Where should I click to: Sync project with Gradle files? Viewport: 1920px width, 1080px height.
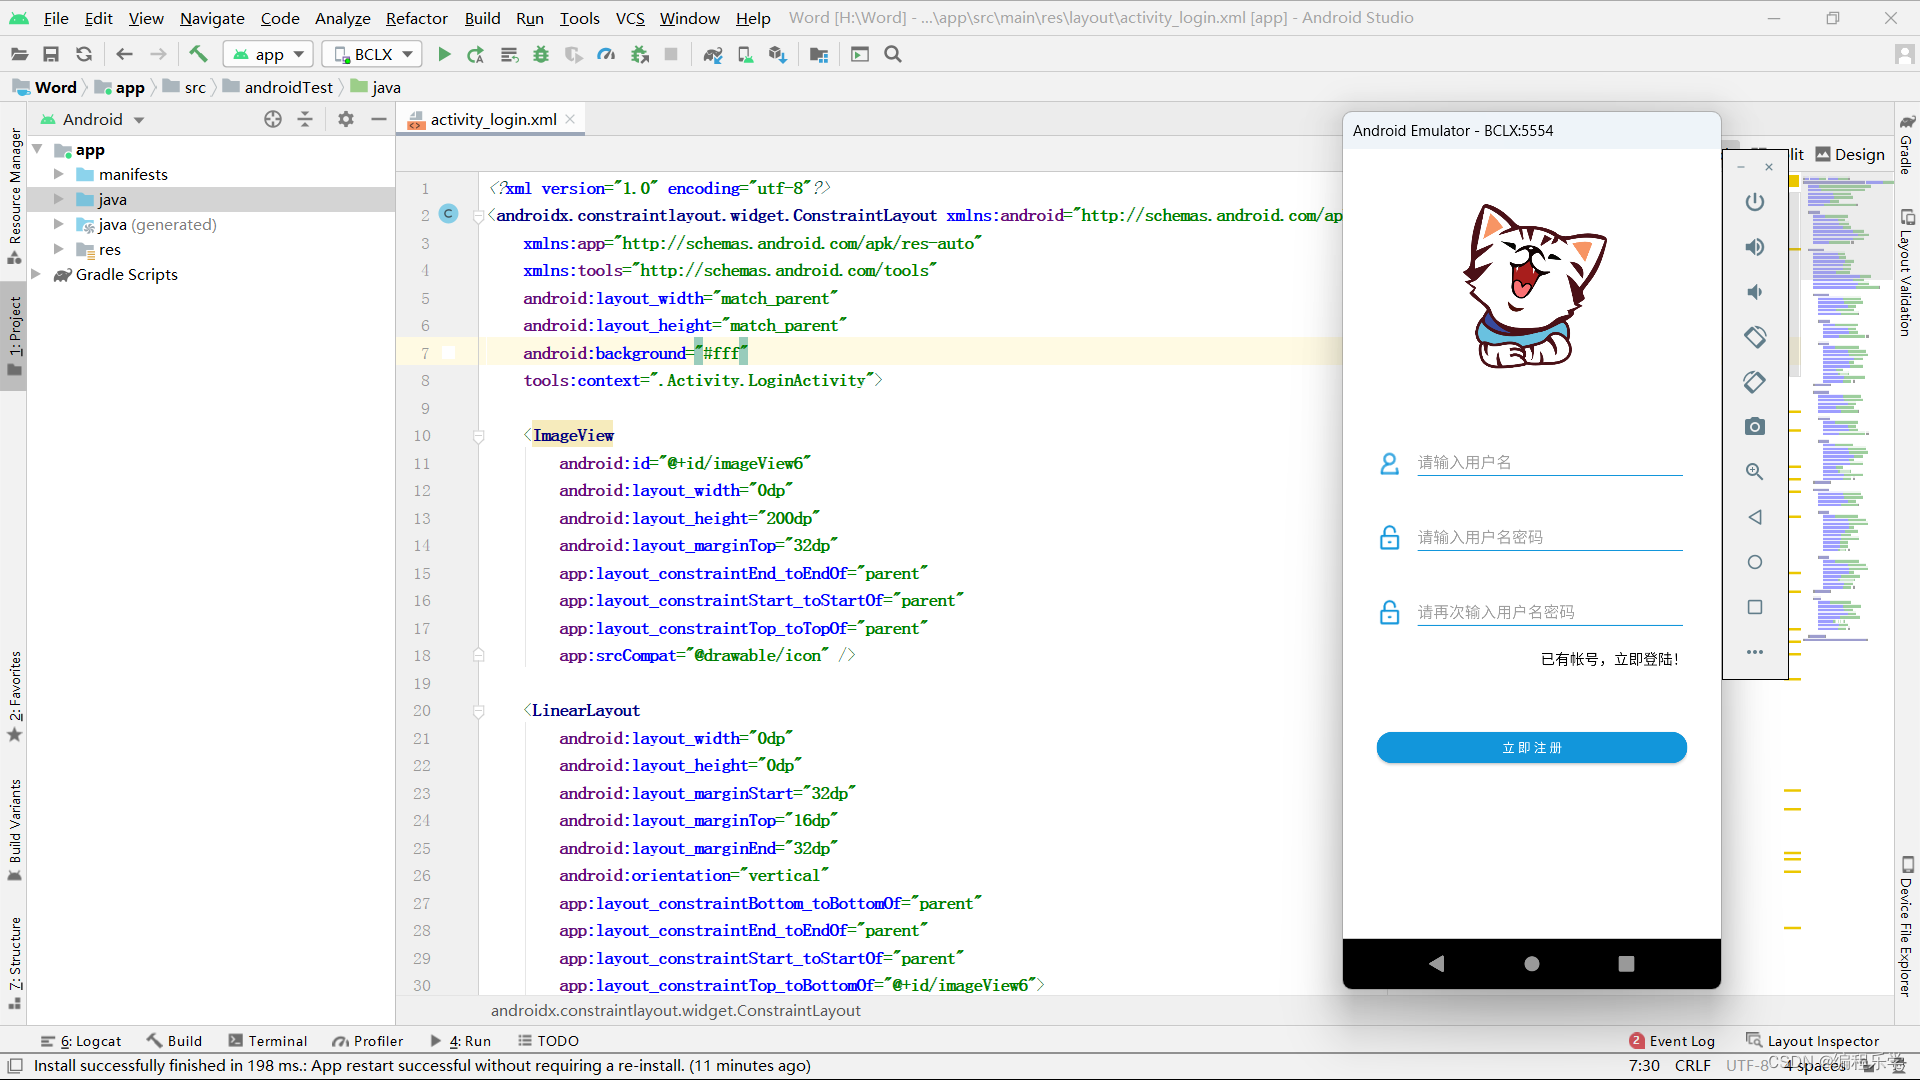(712, 54)
